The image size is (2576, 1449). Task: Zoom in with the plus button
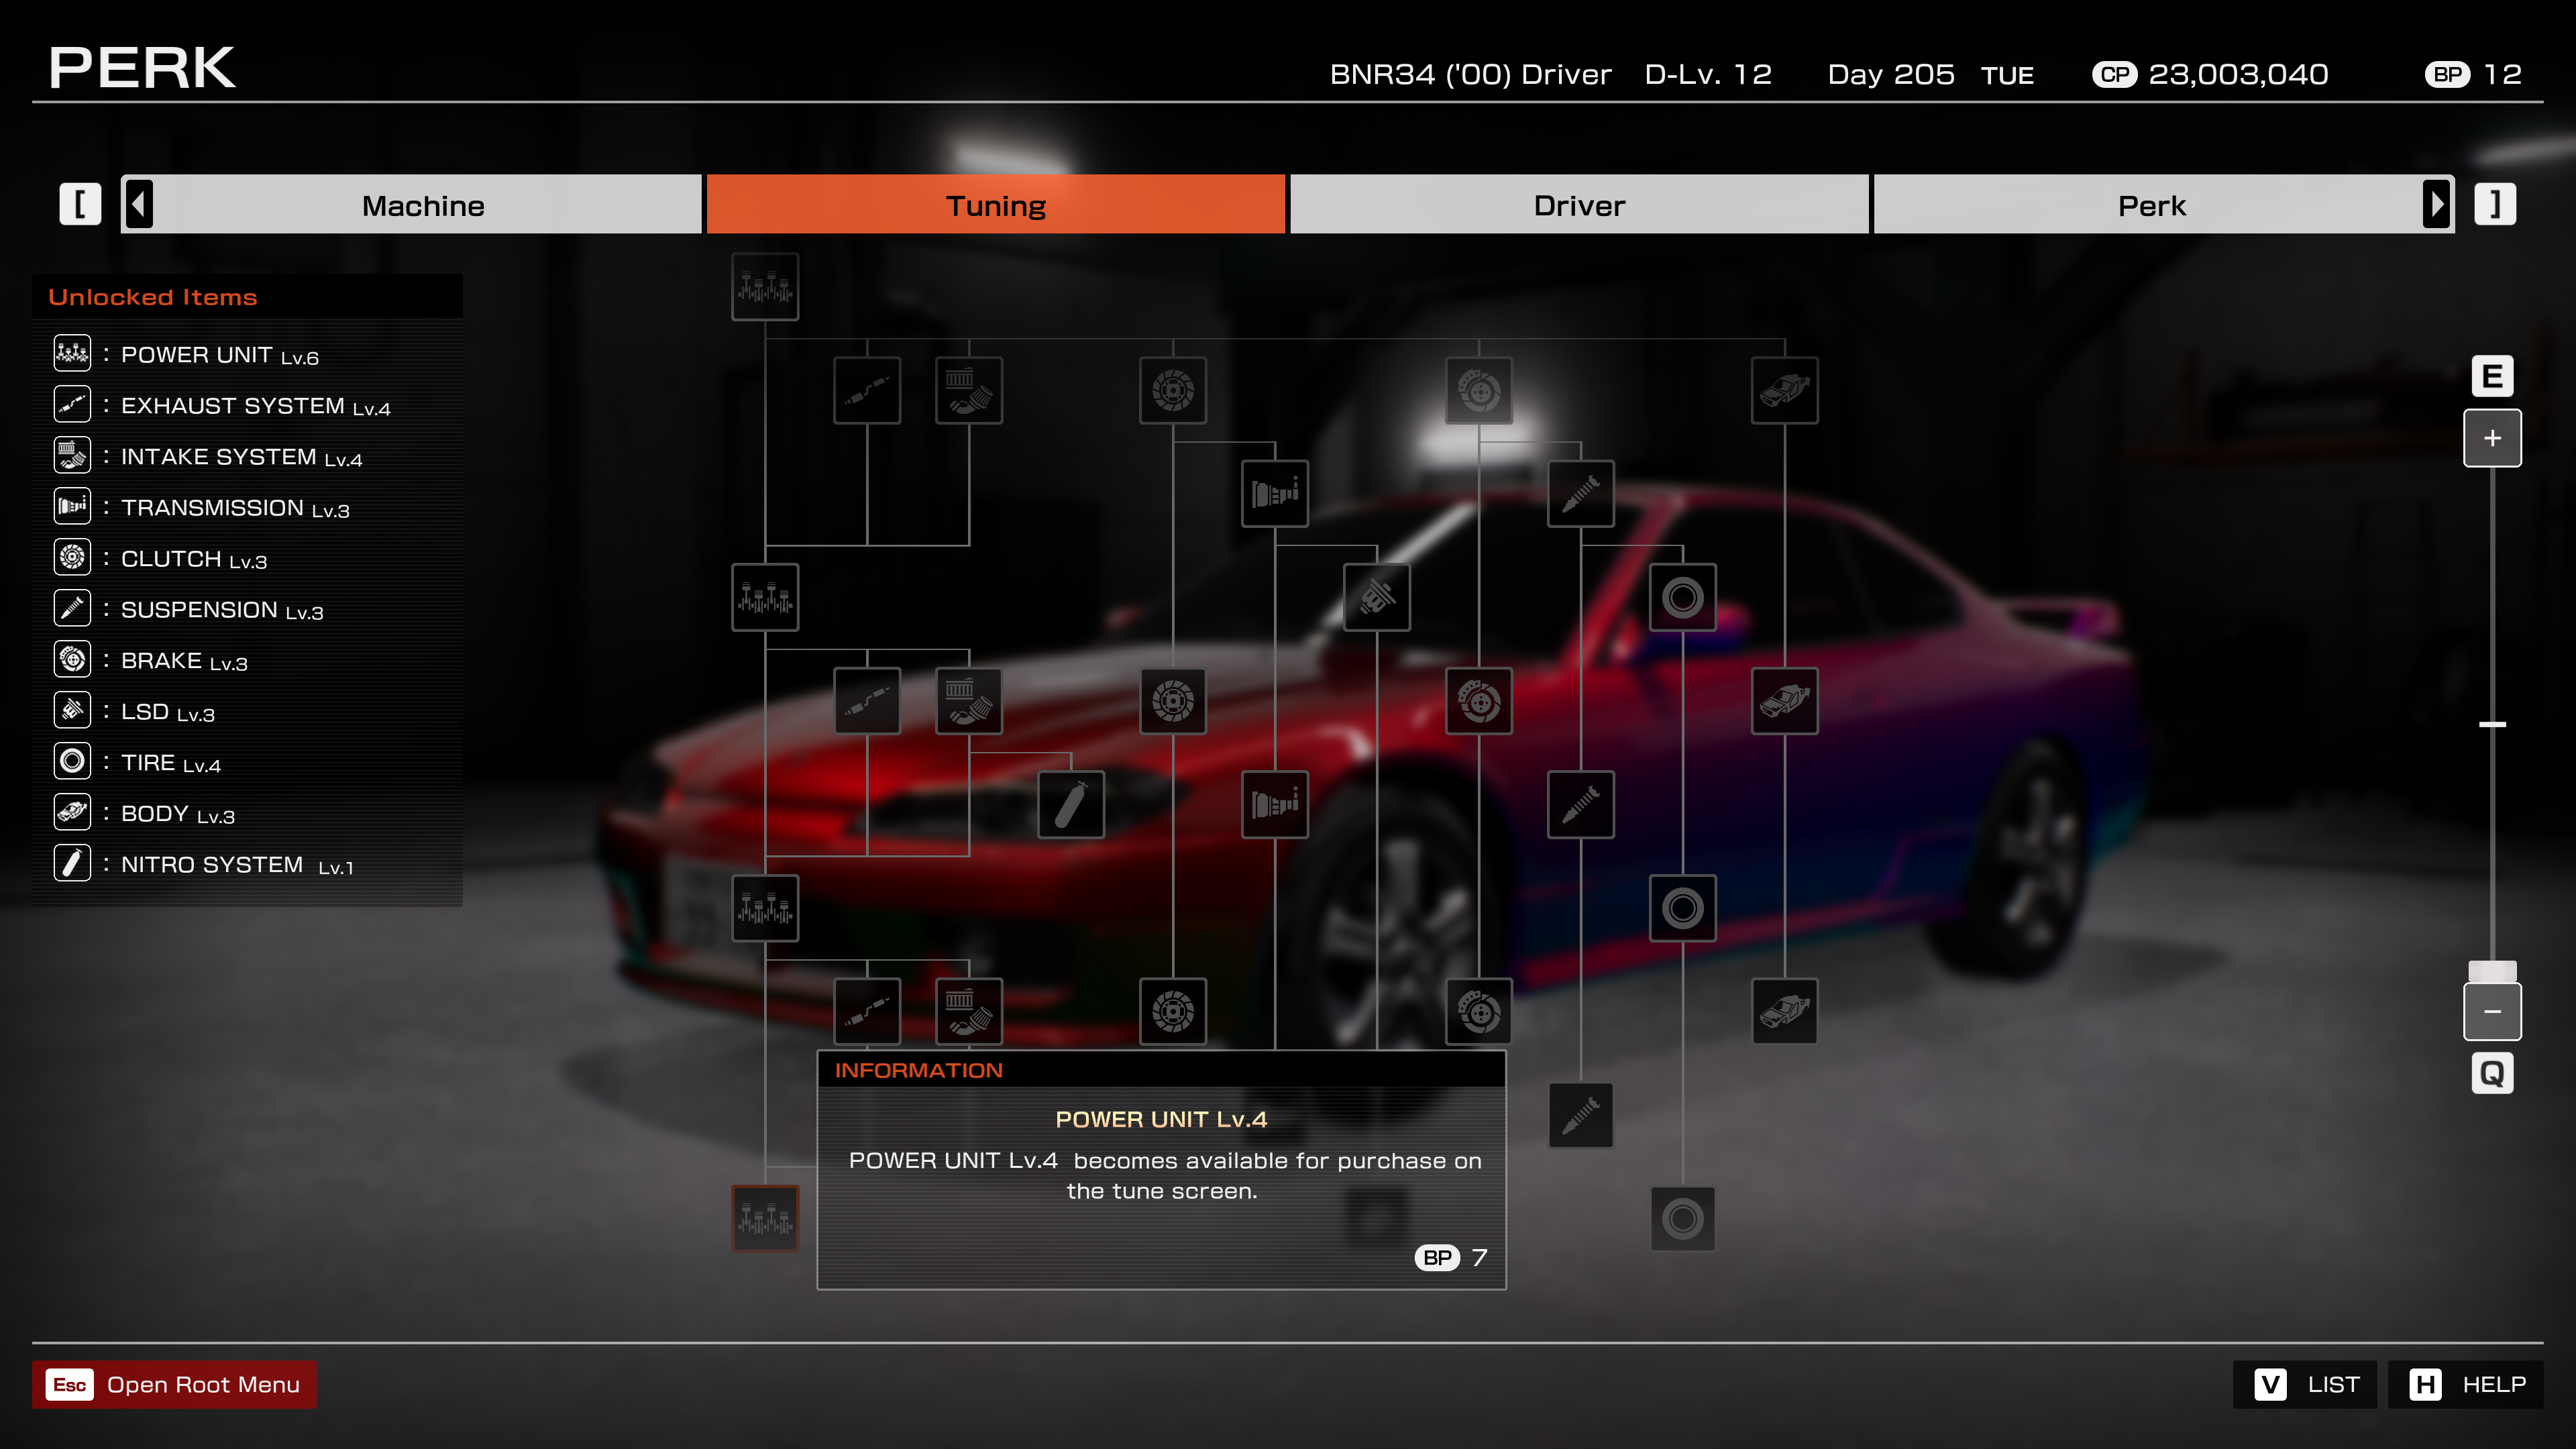pos(2492,438)
